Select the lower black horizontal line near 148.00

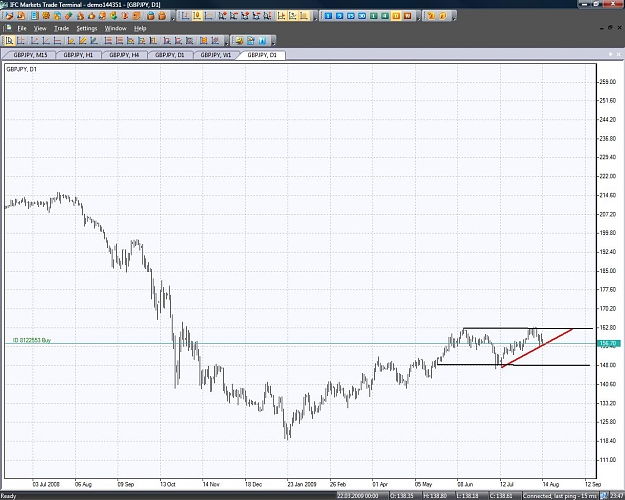click(x=513, y=365)
